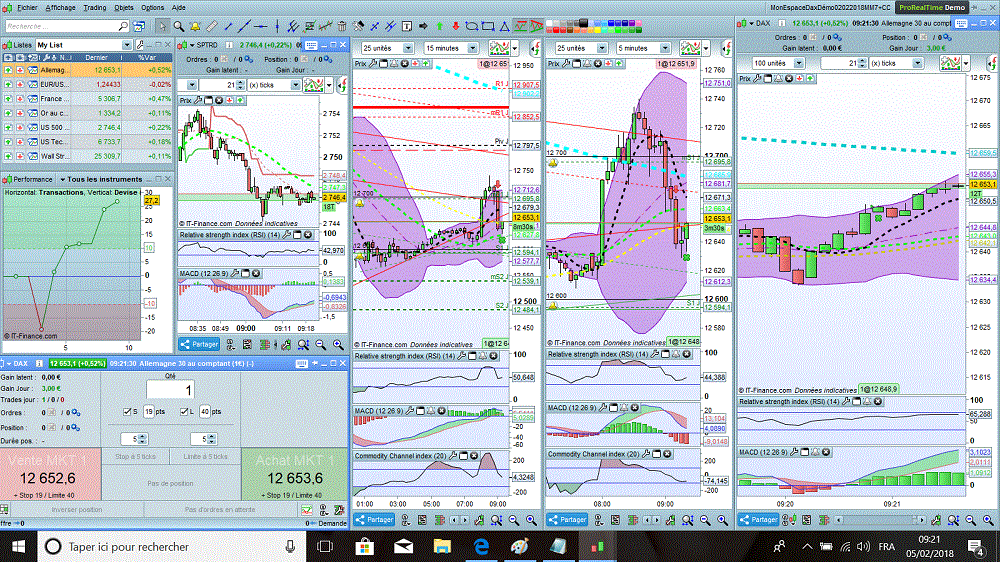The width and height of the screenshot is (1000, 562).
Task: Click the zoom-in magnifier below the SPTRD chart
Action: coord(338,344)
